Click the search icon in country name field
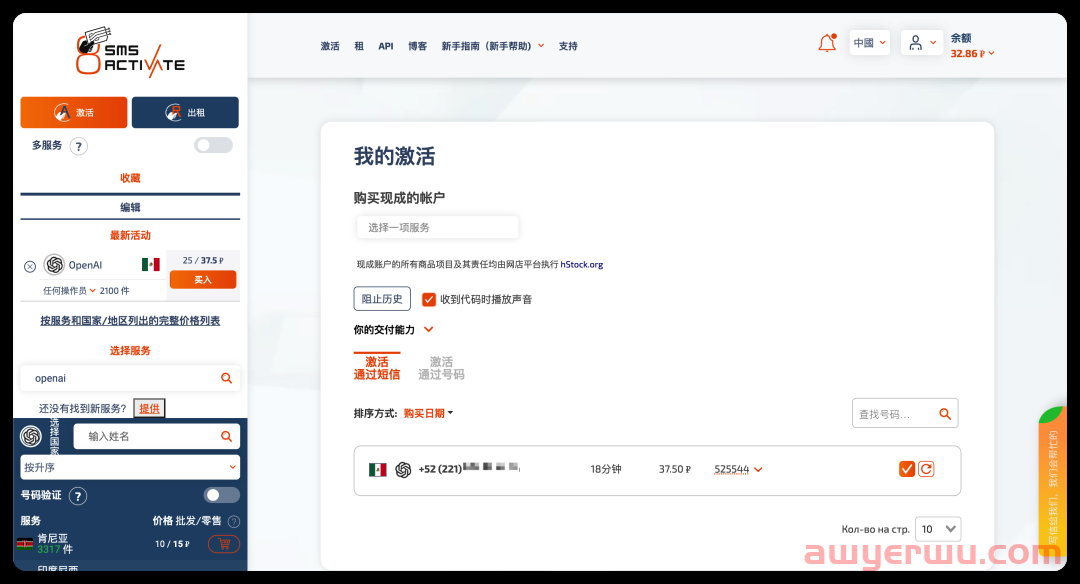1080x584 pixels. coord(226,436)
